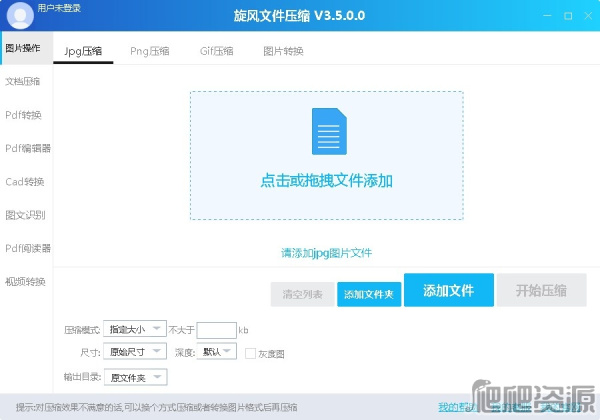This screenshot has height=420, width=600.
Task: Expand the 尺寸 dropdown
Action: click(x=134, y=352)
